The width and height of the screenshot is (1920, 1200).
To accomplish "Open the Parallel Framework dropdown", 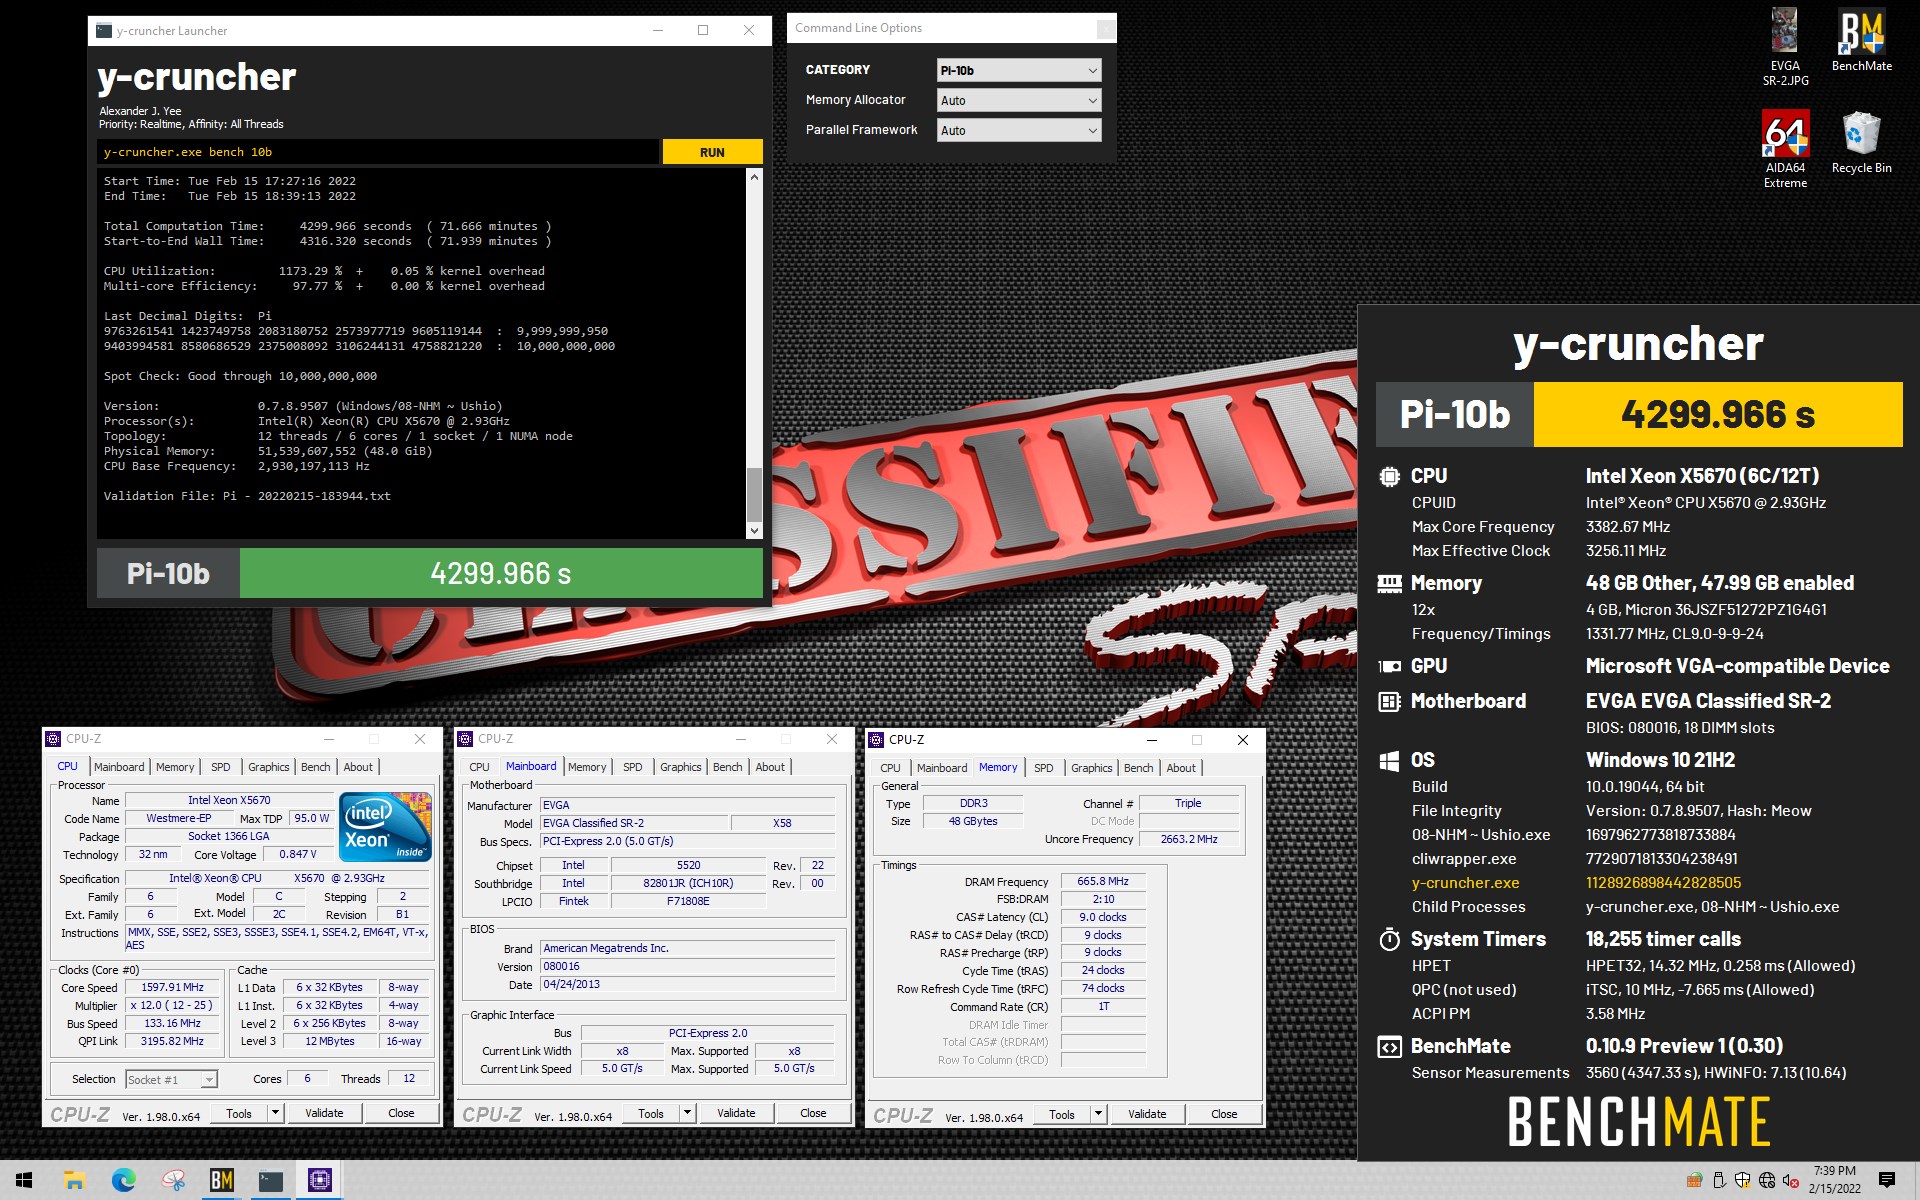I will coord(1019,130).
